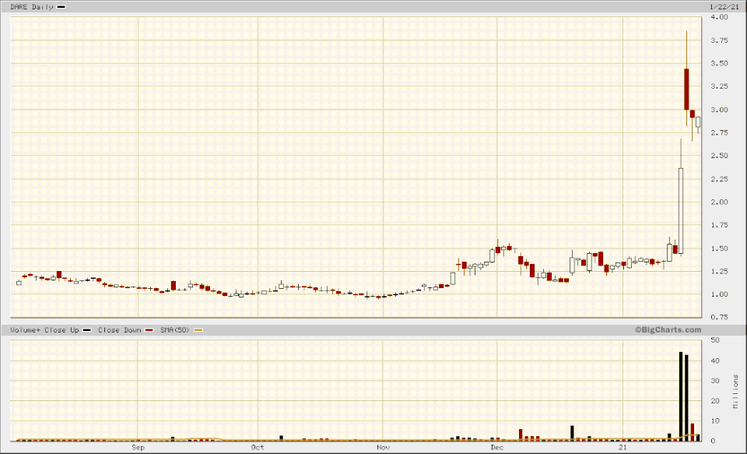The height and width of the screenshot is (454, 747).
Task: Click the DARE Daily chart title
Action: 31,7
